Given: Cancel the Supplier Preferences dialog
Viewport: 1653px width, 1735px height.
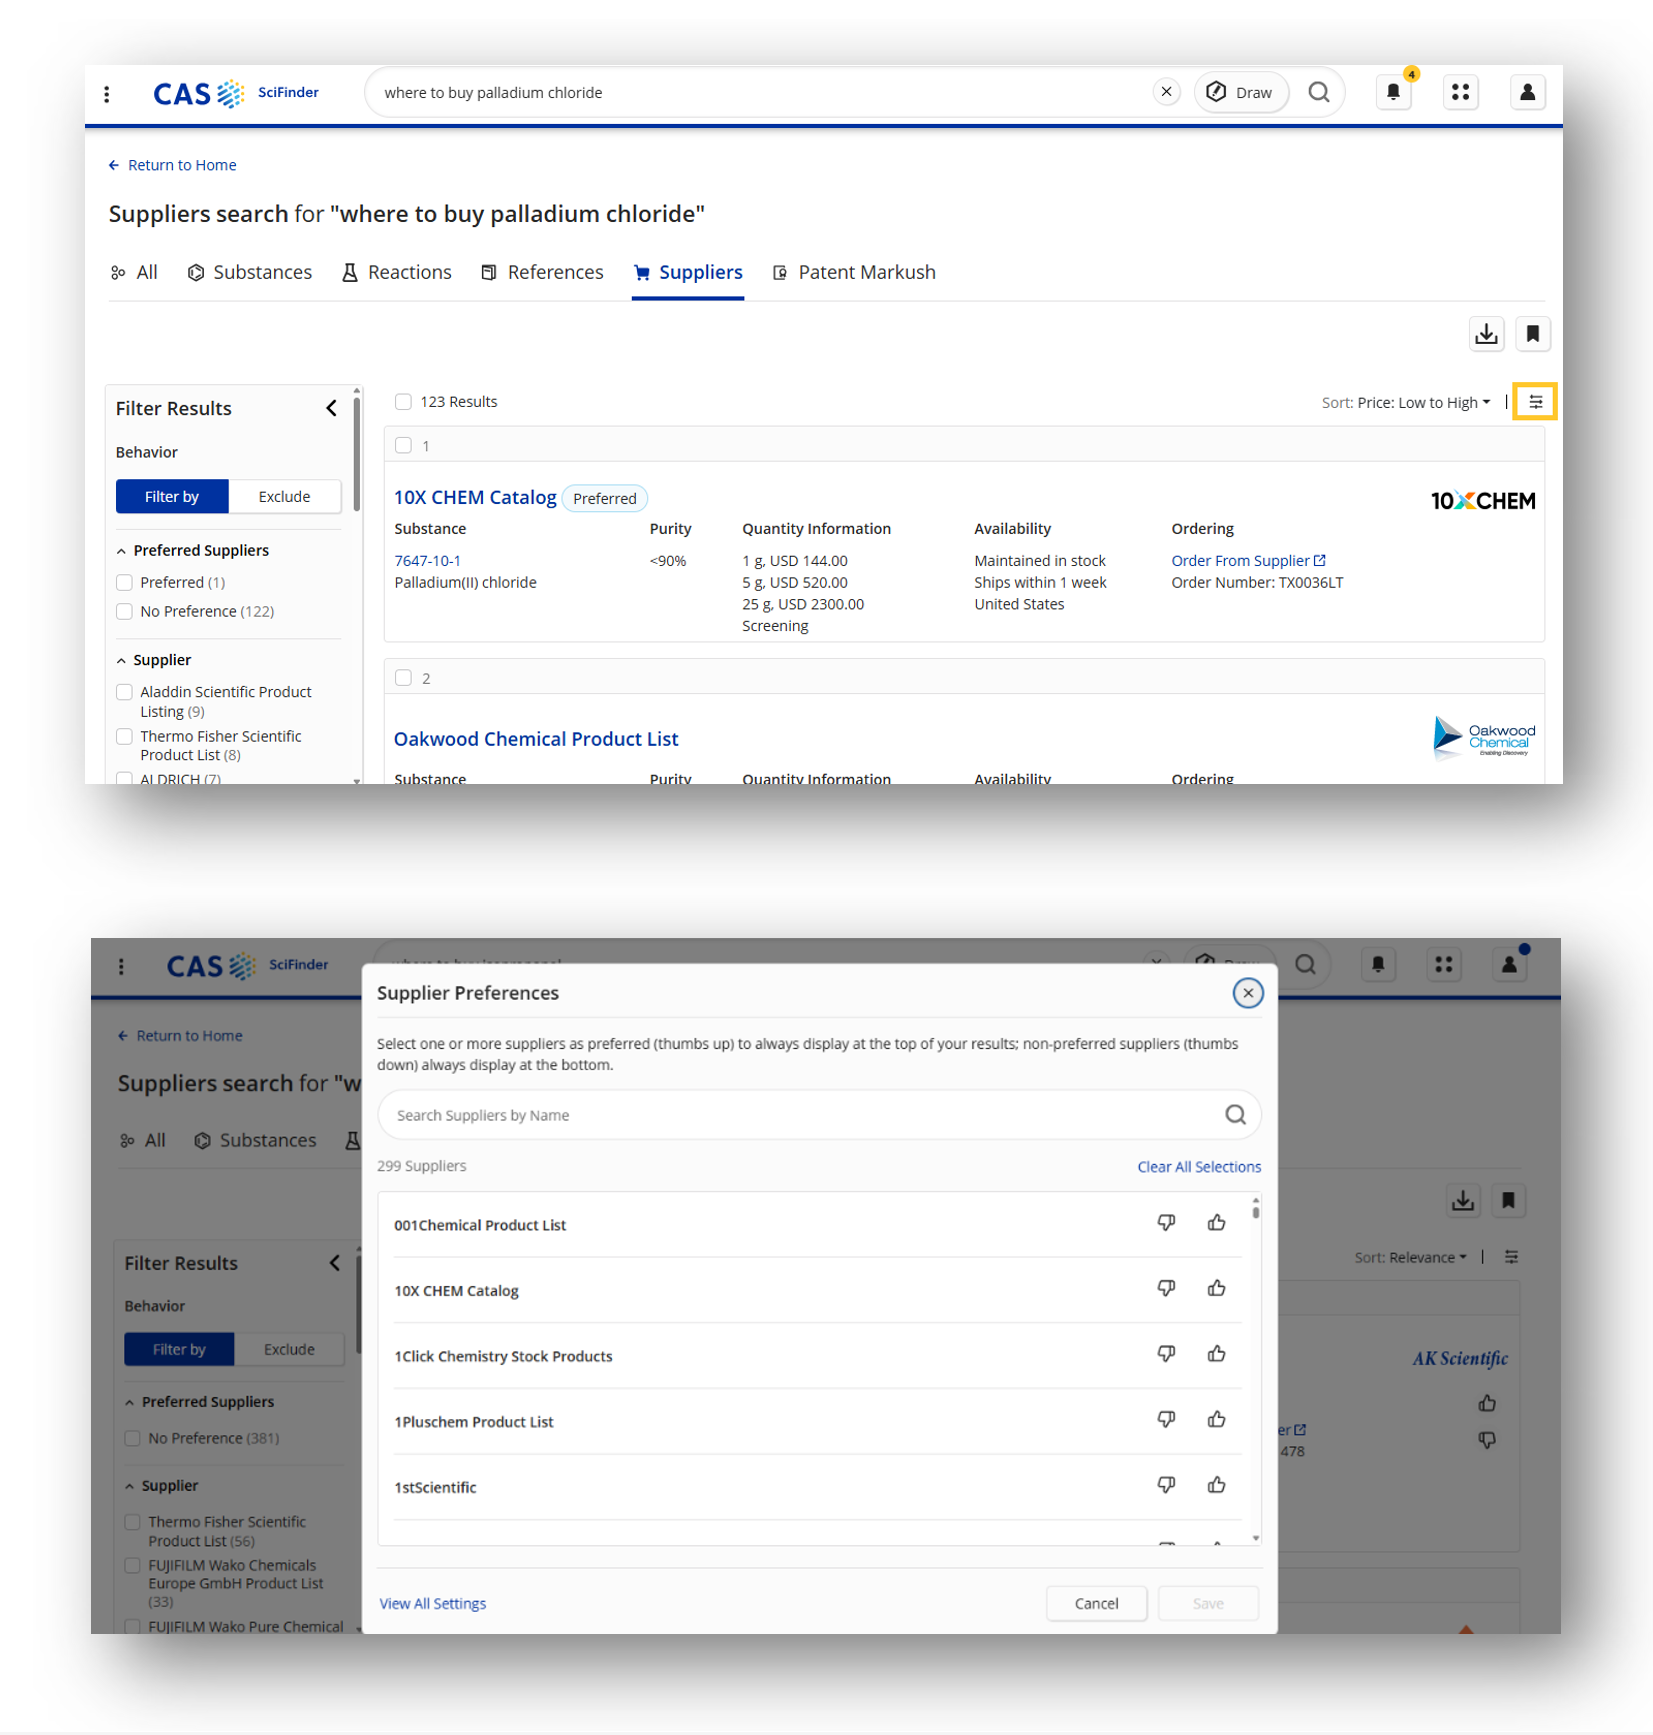Looking at the screenshot, I should (1096, 1604).
